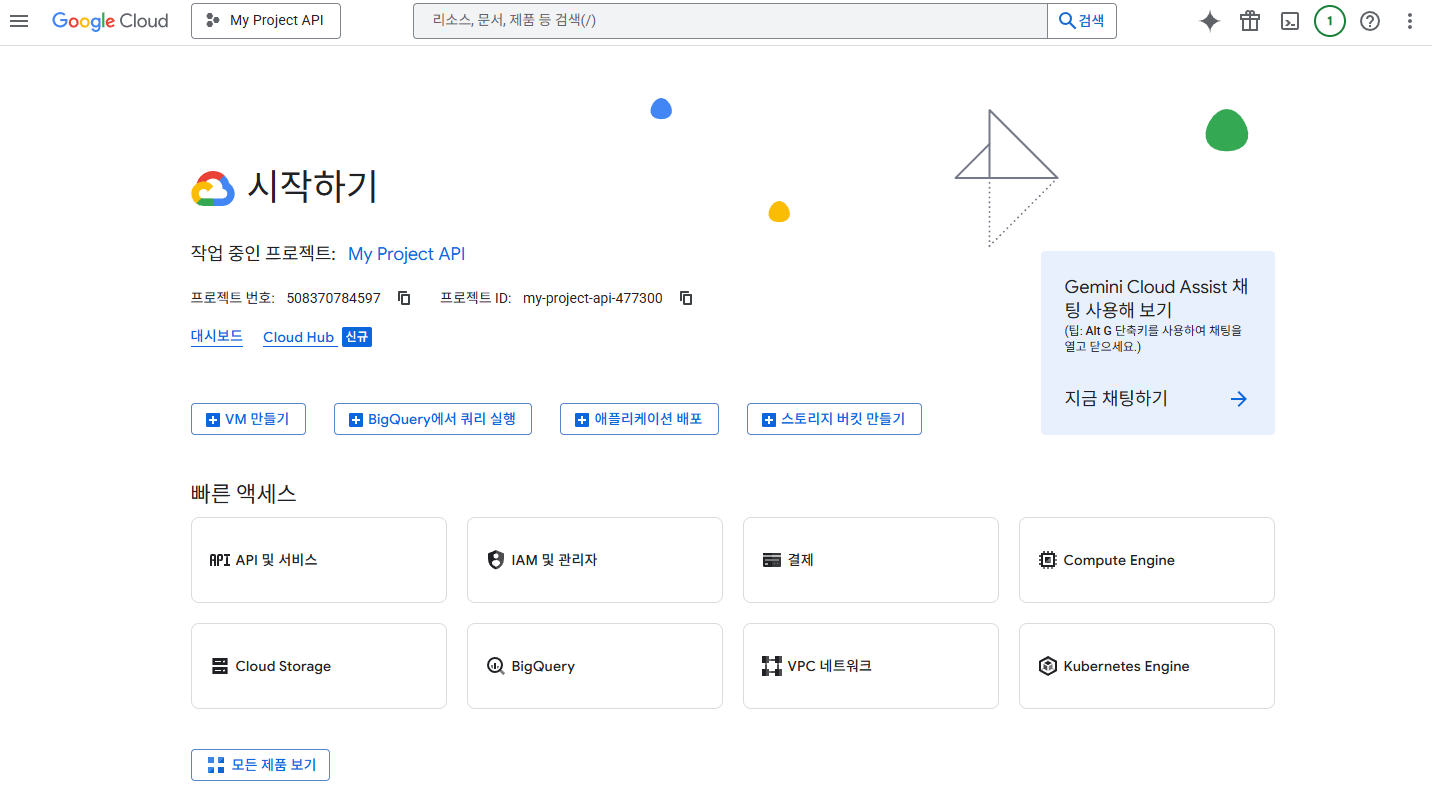Click the 검색 search button

point(1082,21)
